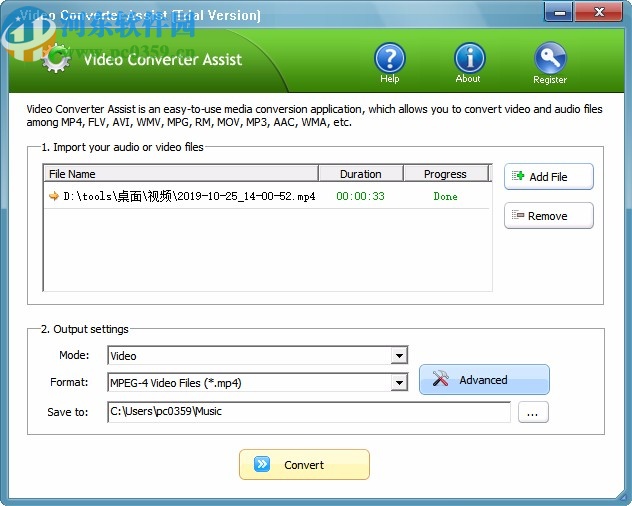Sort by the File Name column header
Image resolution: width=632 pixels, height=506 pixels.
coord(181,174)
